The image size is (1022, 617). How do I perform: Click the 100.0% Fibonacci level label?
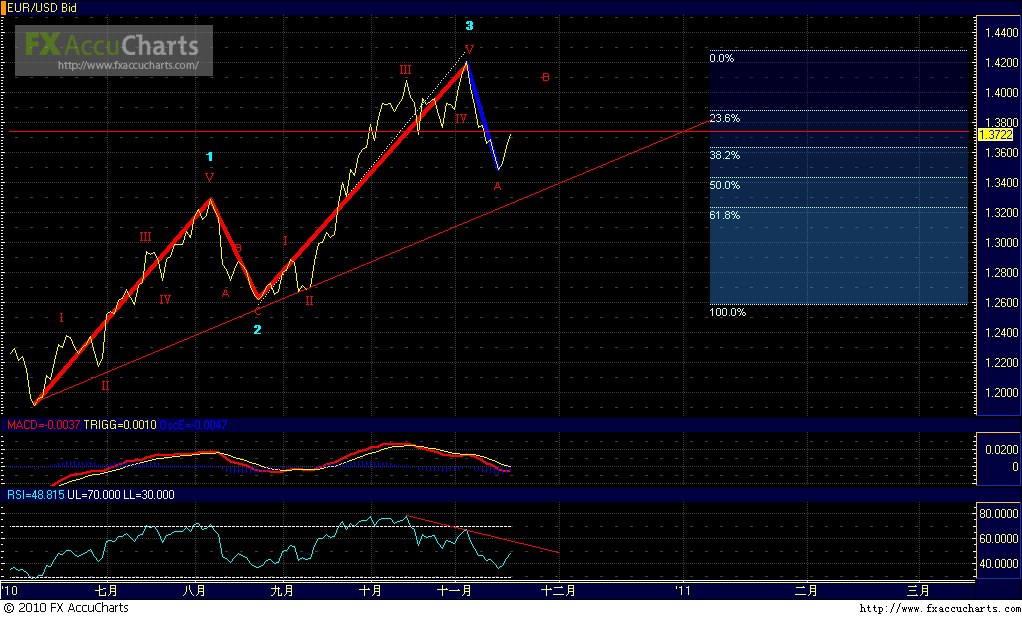click(x=727, y=312)
